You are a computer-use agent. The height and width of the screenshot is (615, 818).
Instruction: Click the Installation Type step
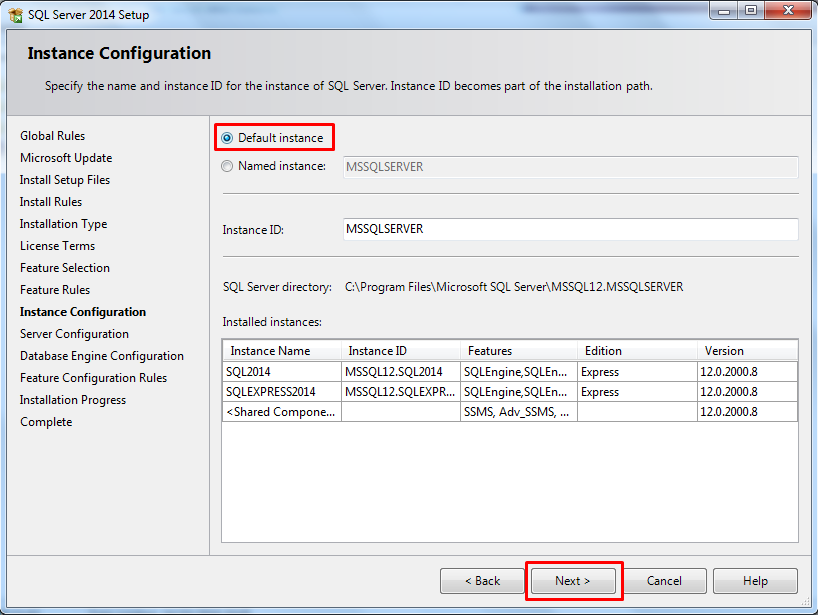click(63, 224)
